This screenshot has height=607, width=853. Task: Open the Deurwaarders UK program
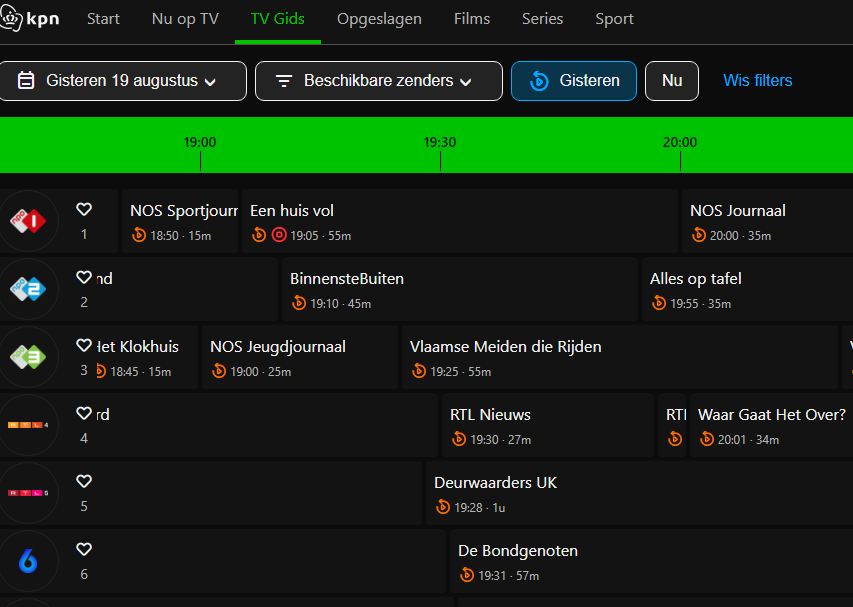pos(640,493)
